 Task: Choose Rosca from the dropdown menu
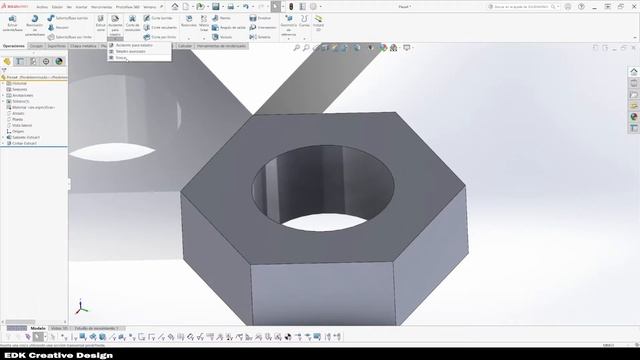click(139, 58)
